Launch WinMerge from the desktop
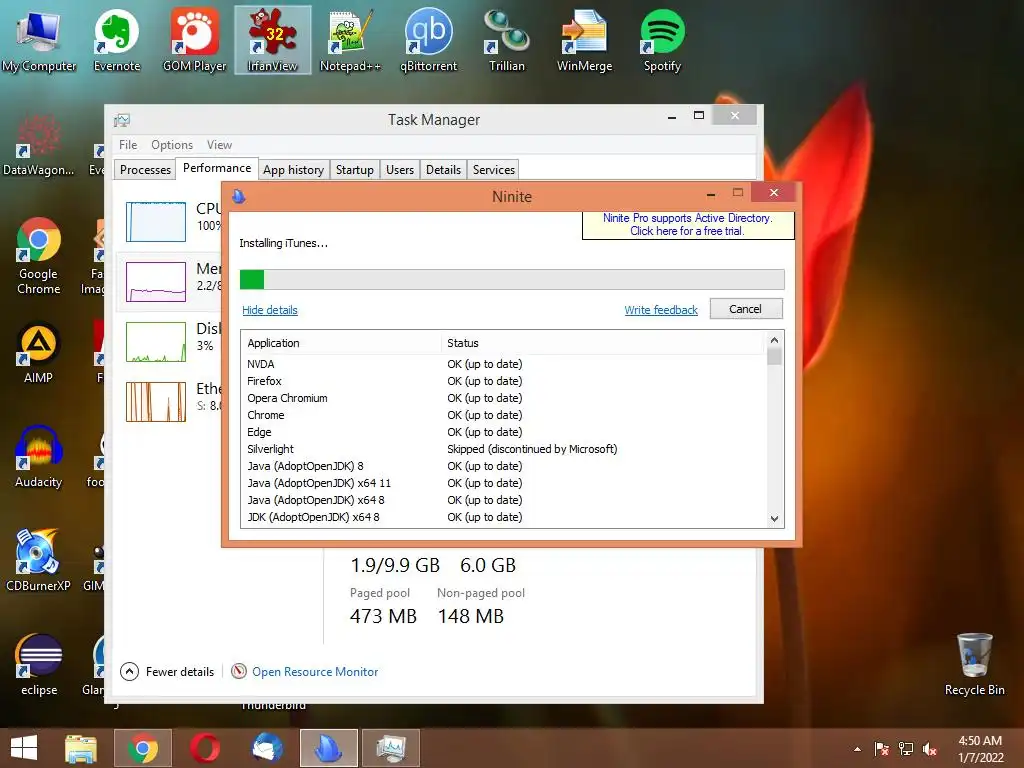1024x768 pixels. coord(584,40)
